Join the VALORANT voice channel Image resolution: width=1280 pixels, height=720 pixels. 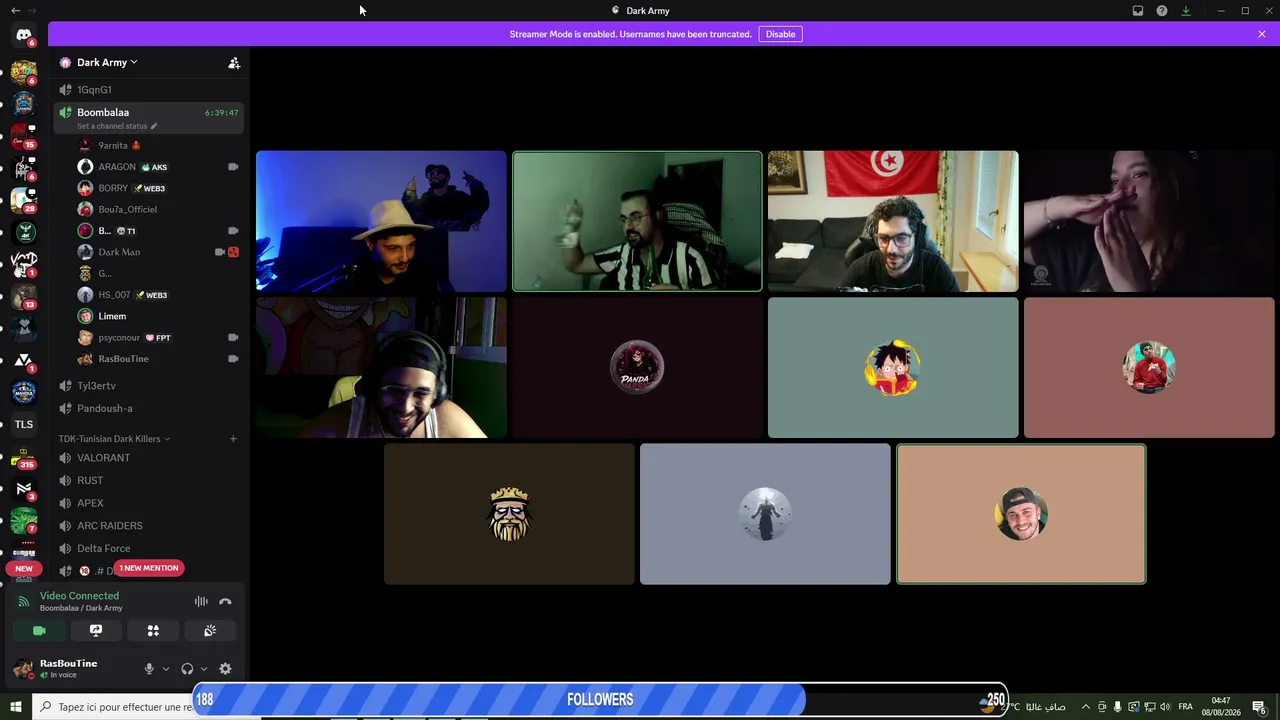149,458
